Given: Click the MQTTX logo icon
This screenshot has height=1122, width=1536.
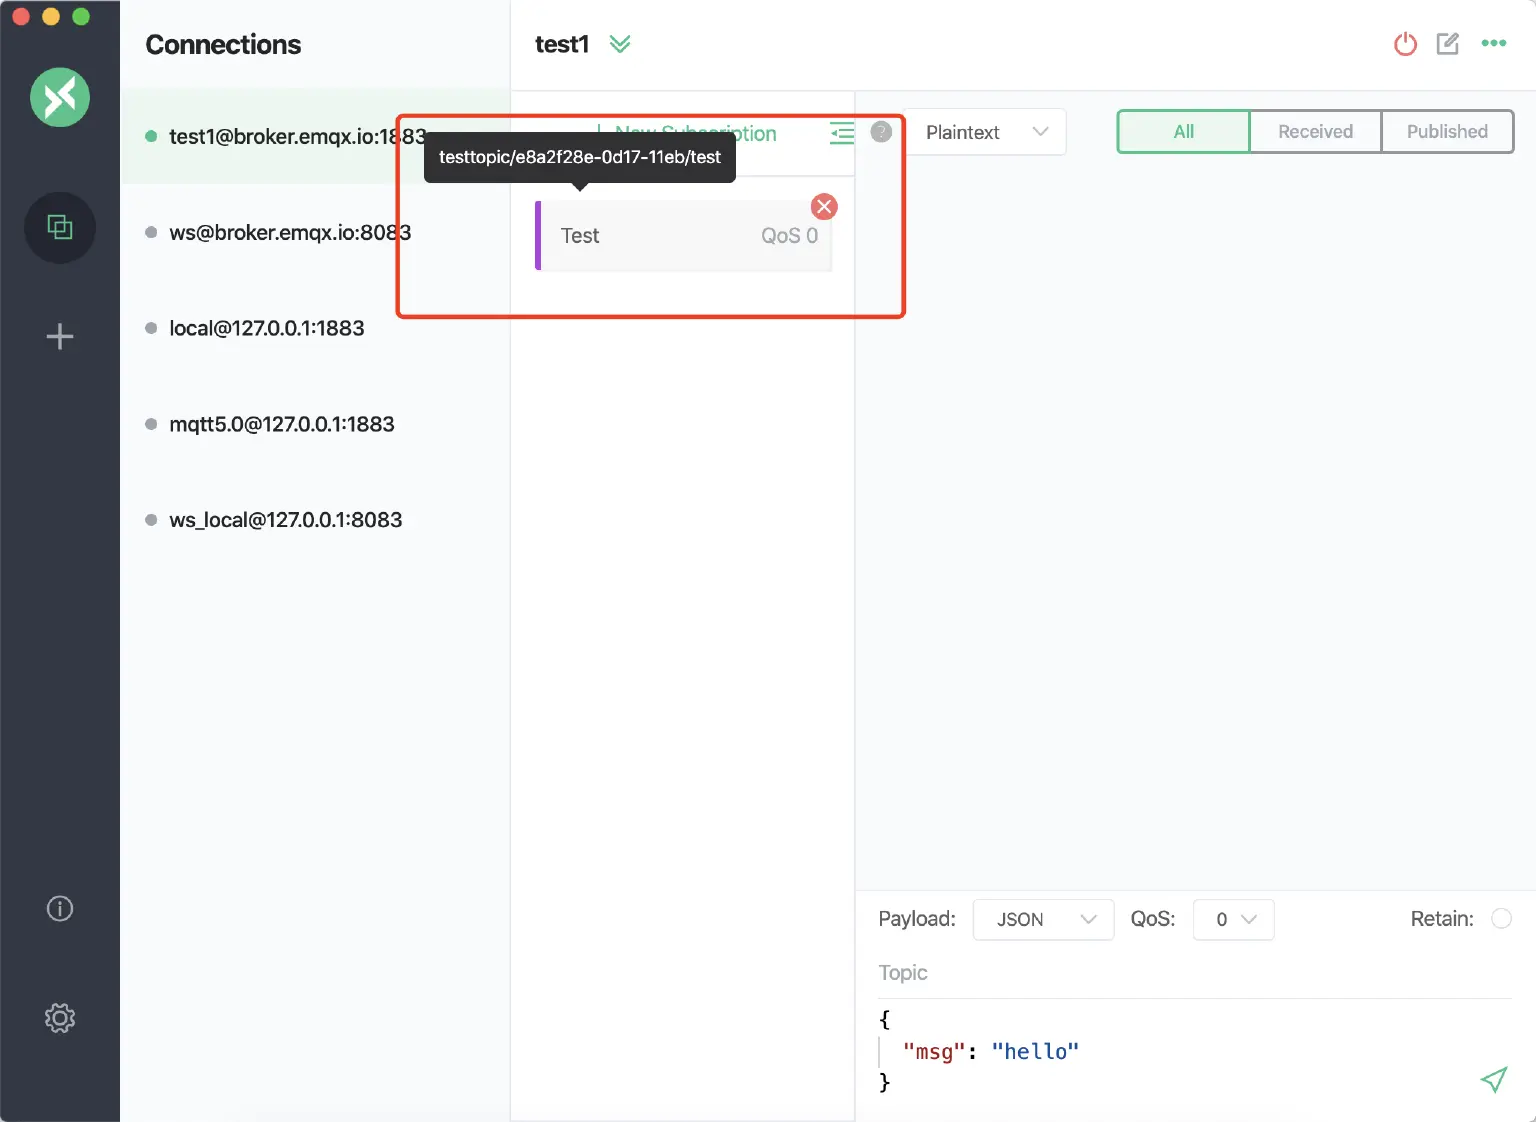Looking at the screenshot, I should (x=60, y=97).
